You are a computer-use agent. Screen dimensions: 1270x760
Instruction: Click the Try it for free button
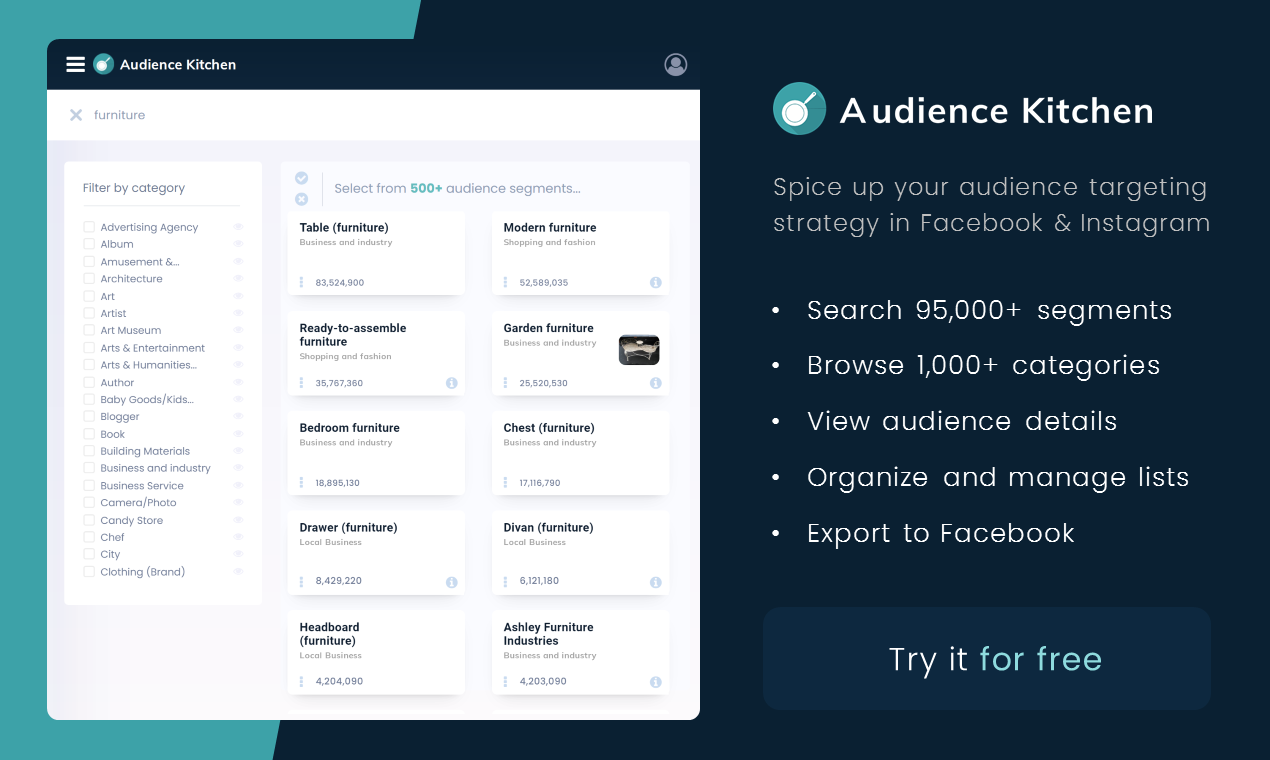point(987,659)
